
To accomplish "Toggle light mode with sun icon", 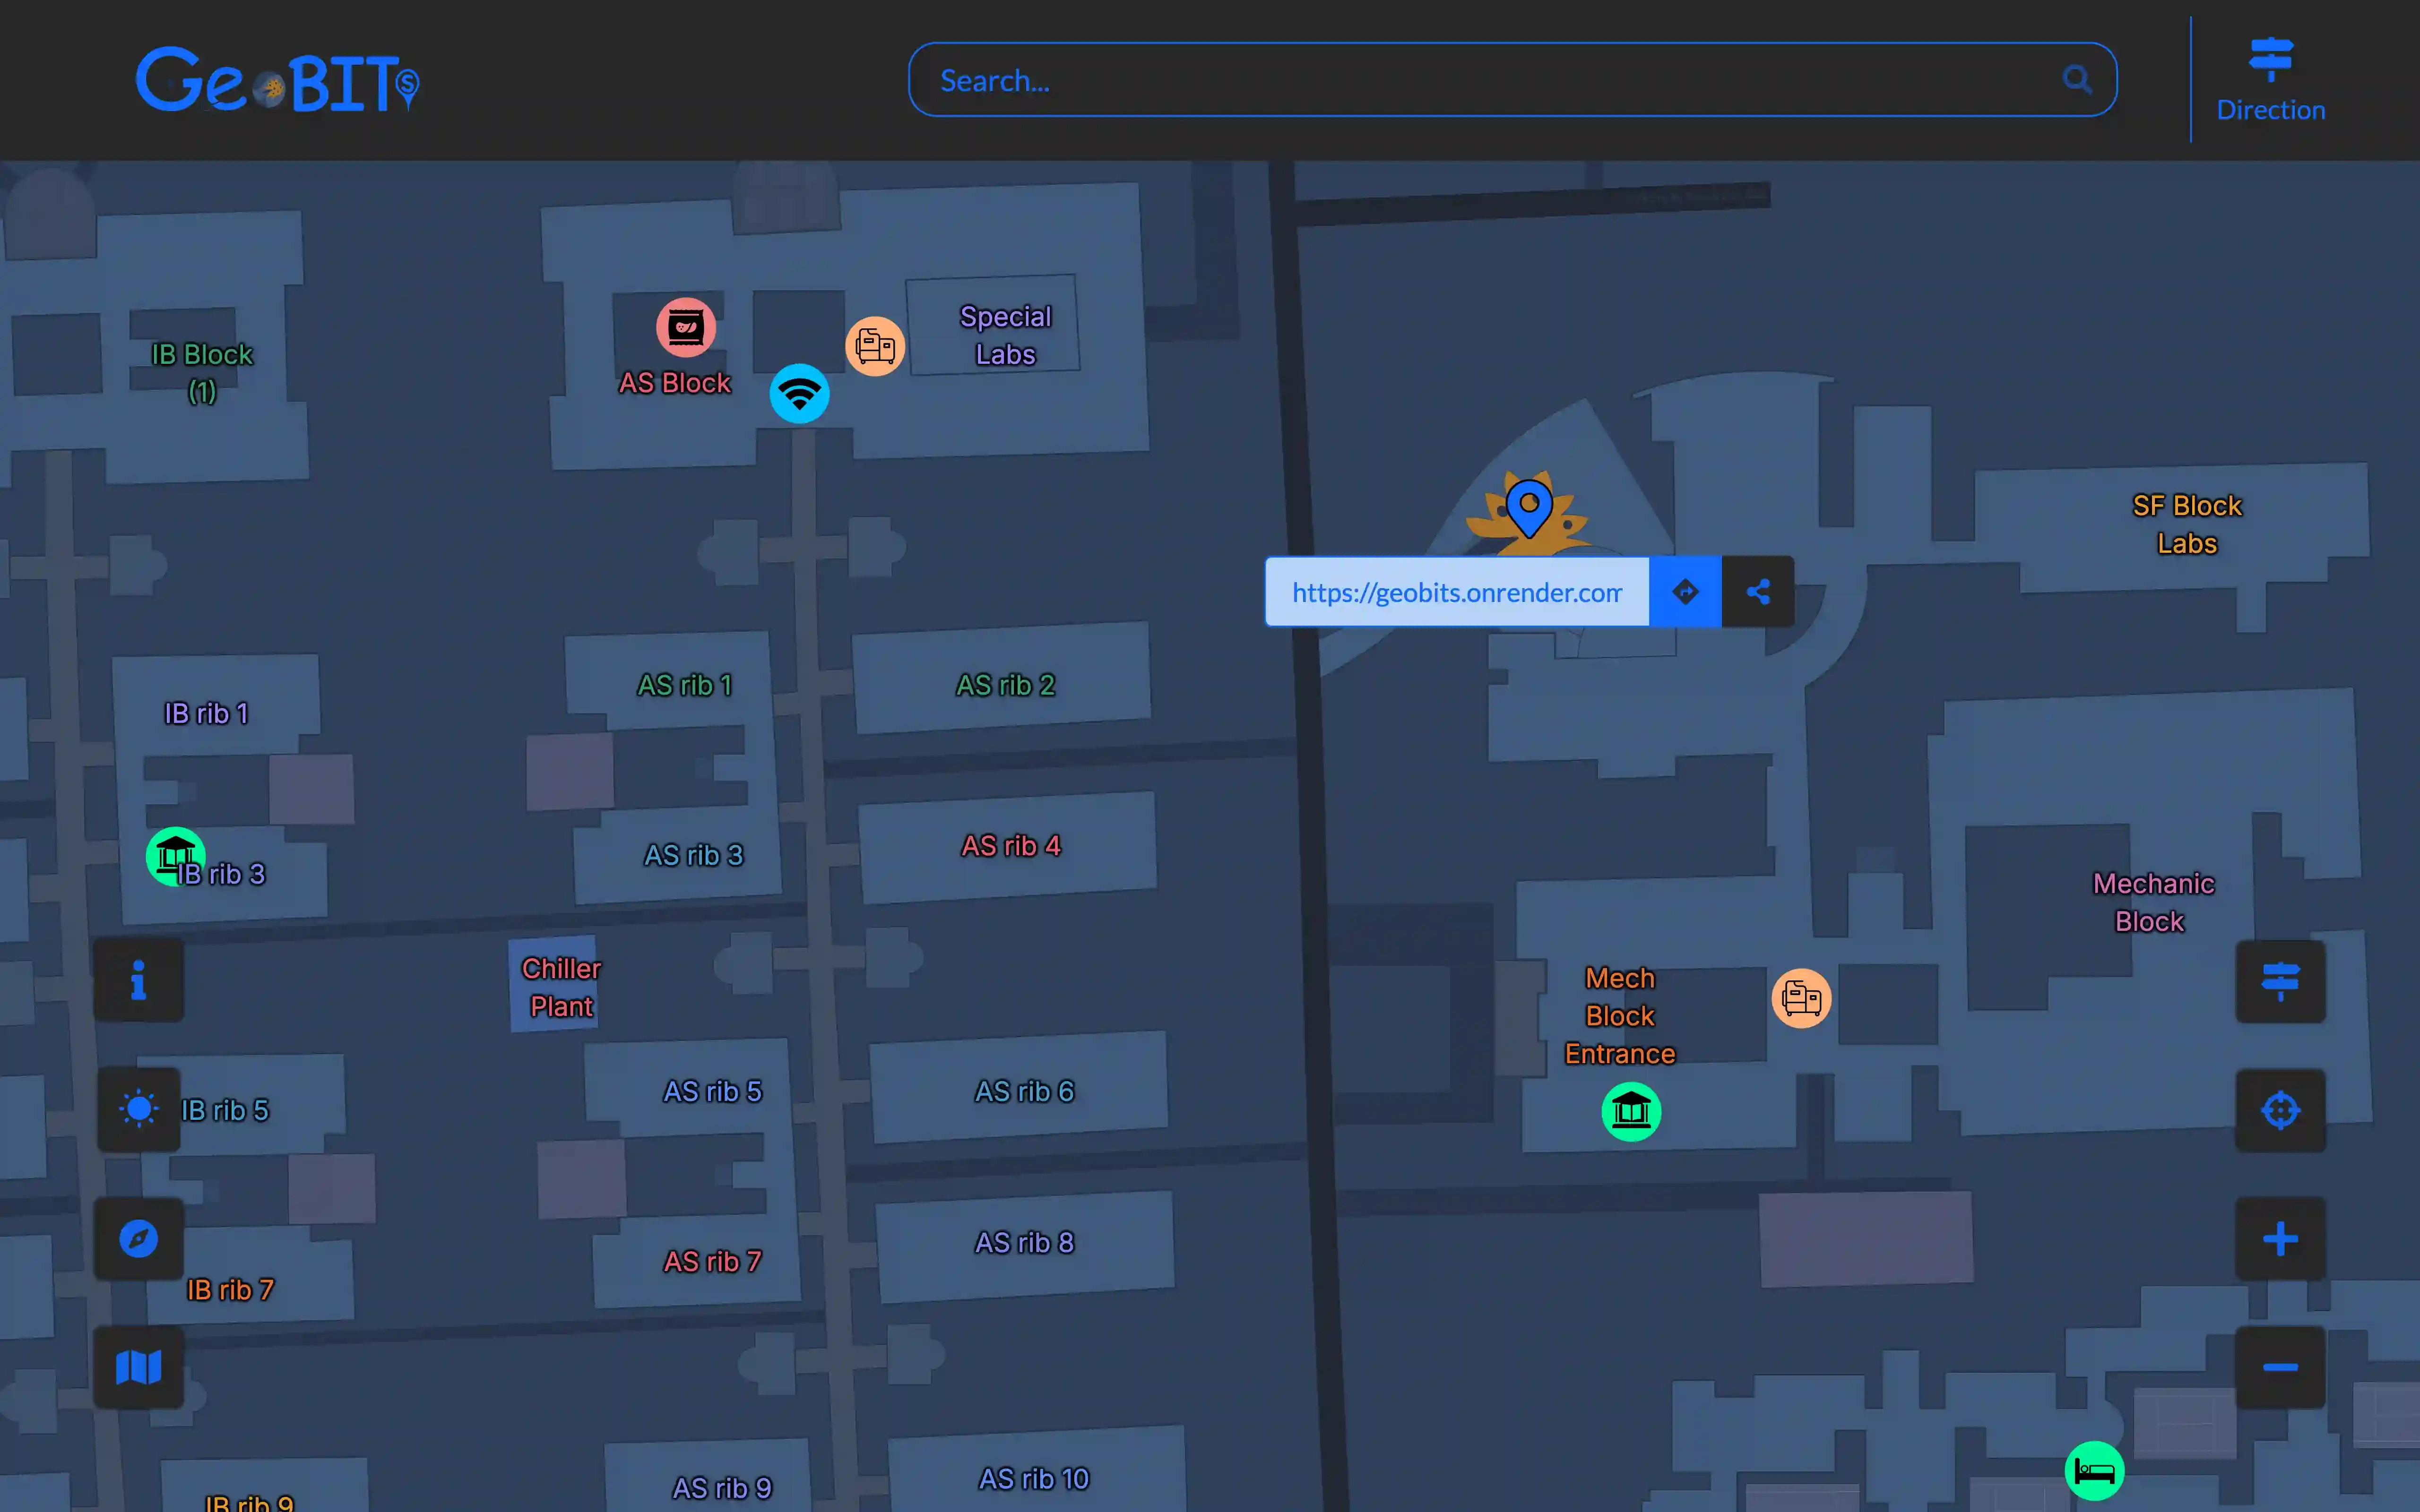I will pyautogui.click(x=139, y=1109).
